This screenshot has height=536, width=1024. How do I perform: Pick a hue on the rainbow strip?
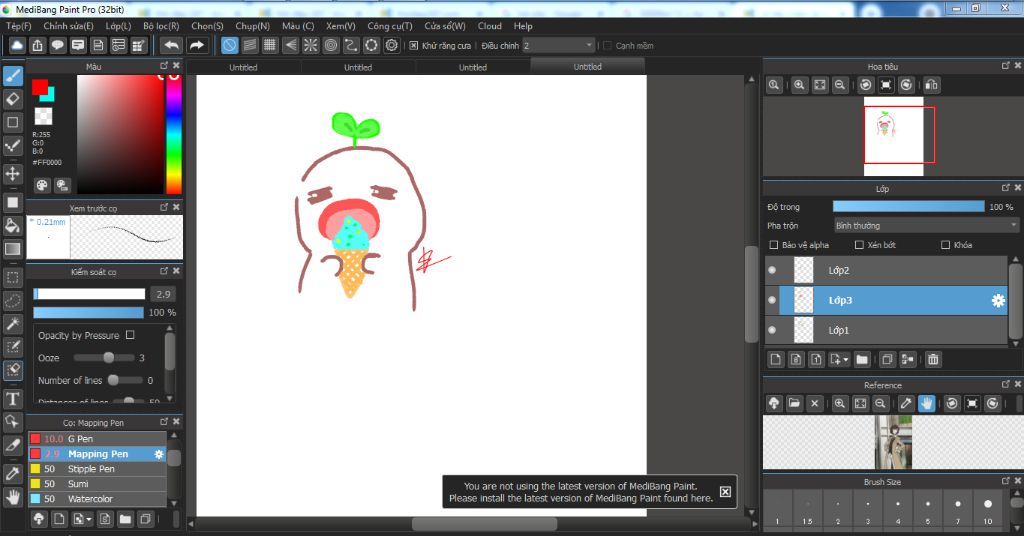(174, 134)
